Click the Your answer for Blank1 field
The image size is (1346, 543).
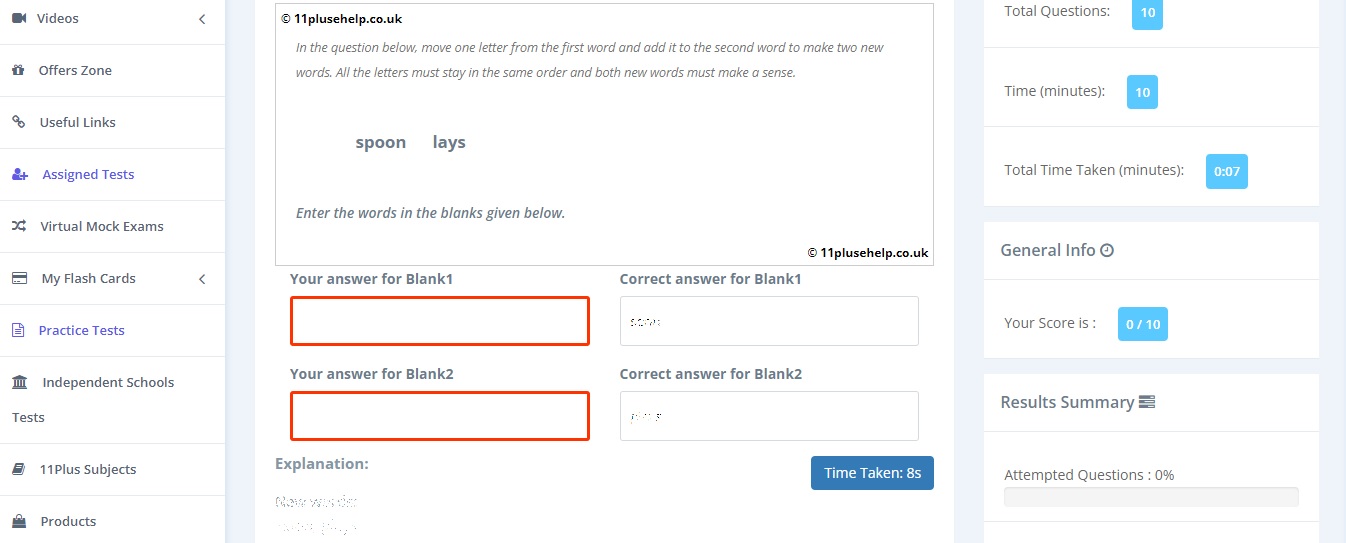coord(440,321)
